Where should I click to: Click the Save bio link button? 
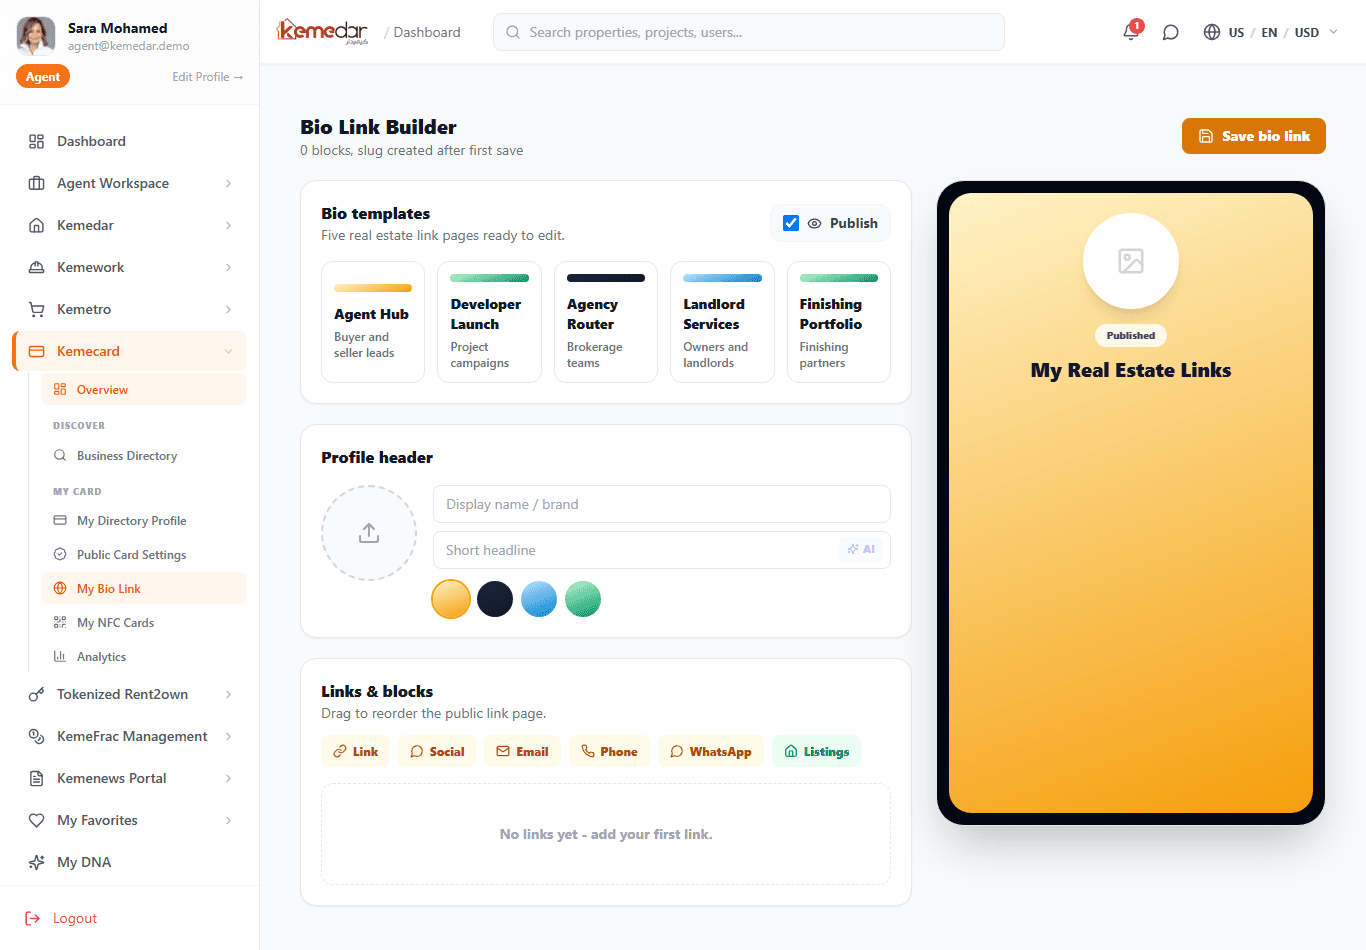click(1254, 136)
